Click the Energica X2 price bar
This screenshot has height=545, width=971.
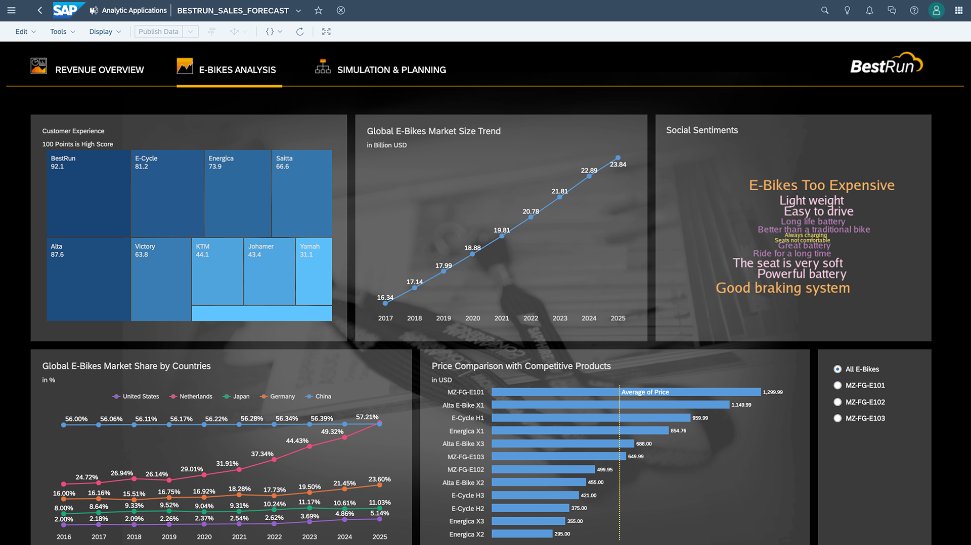pyautogui.click(x=522, y=534)
